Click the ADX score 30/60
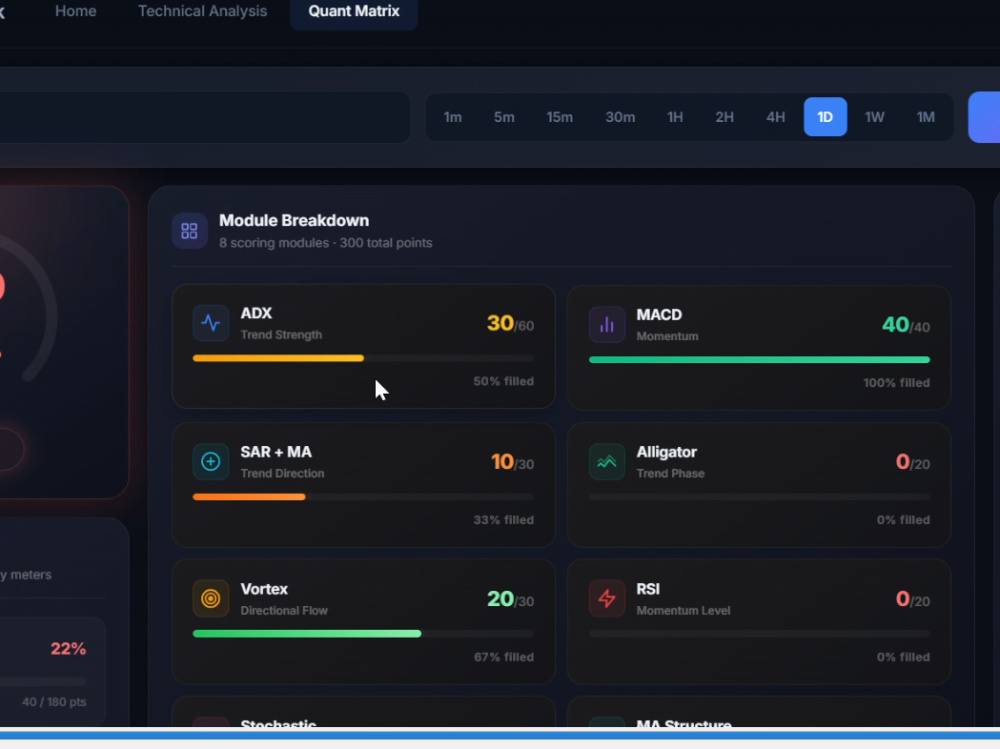 click(510, 323)
